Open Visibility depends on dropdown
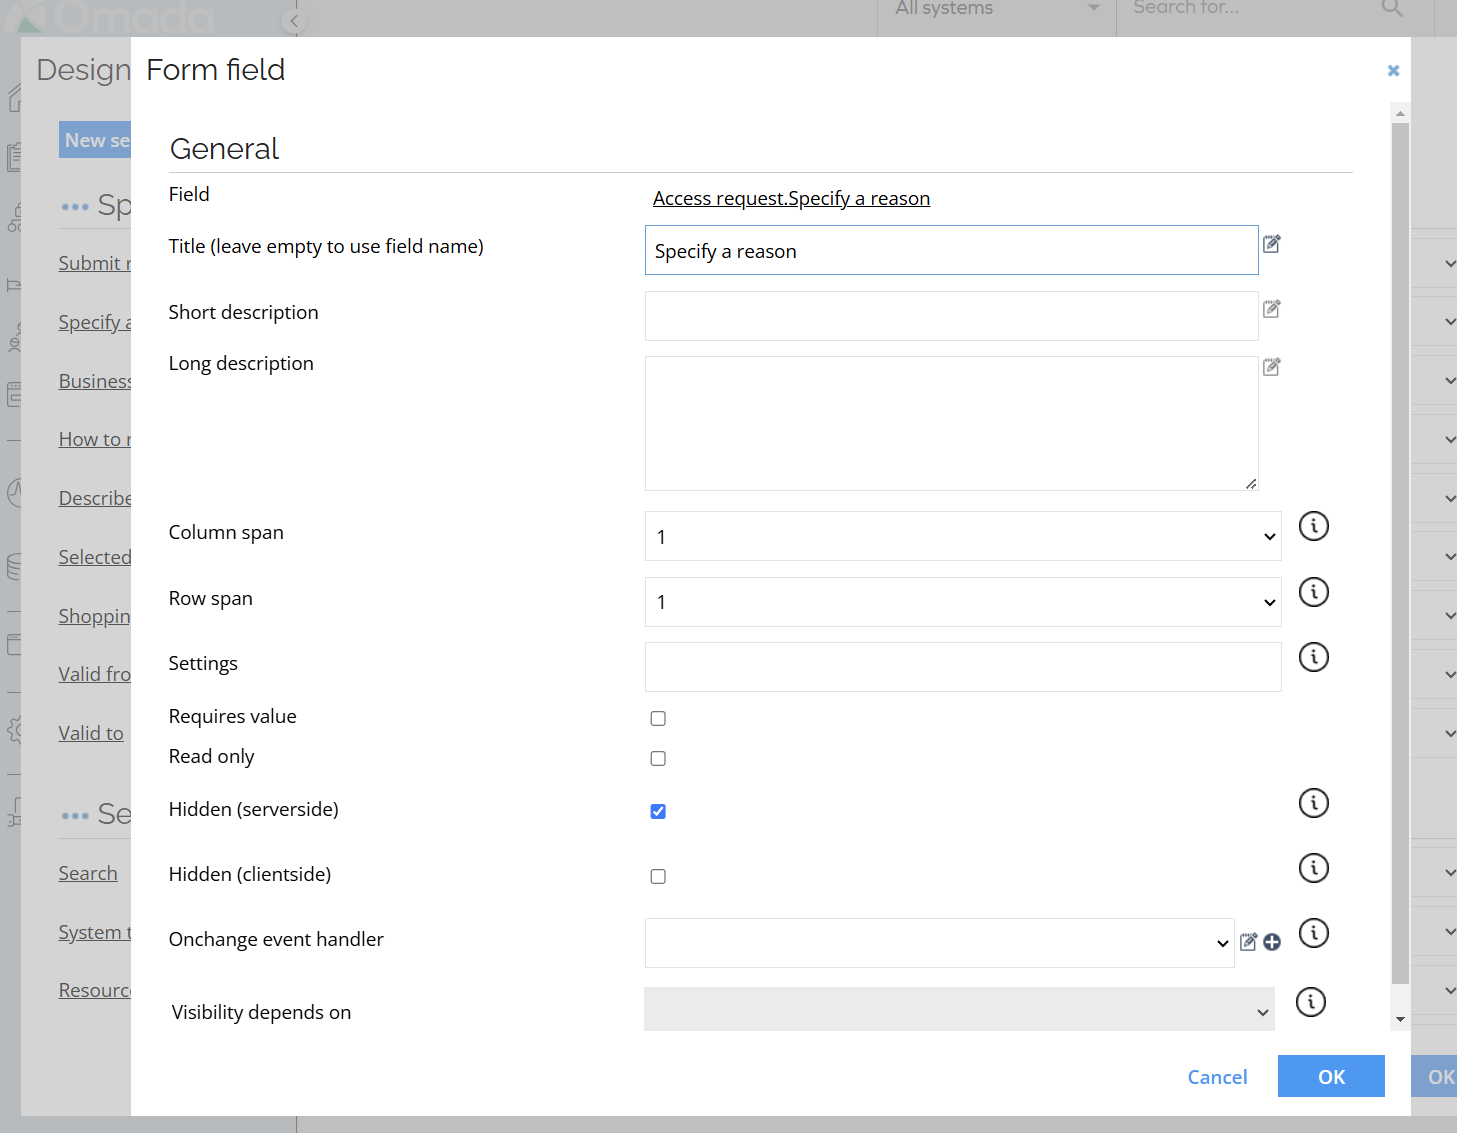1457x1133 pixels. (959, 1009)
